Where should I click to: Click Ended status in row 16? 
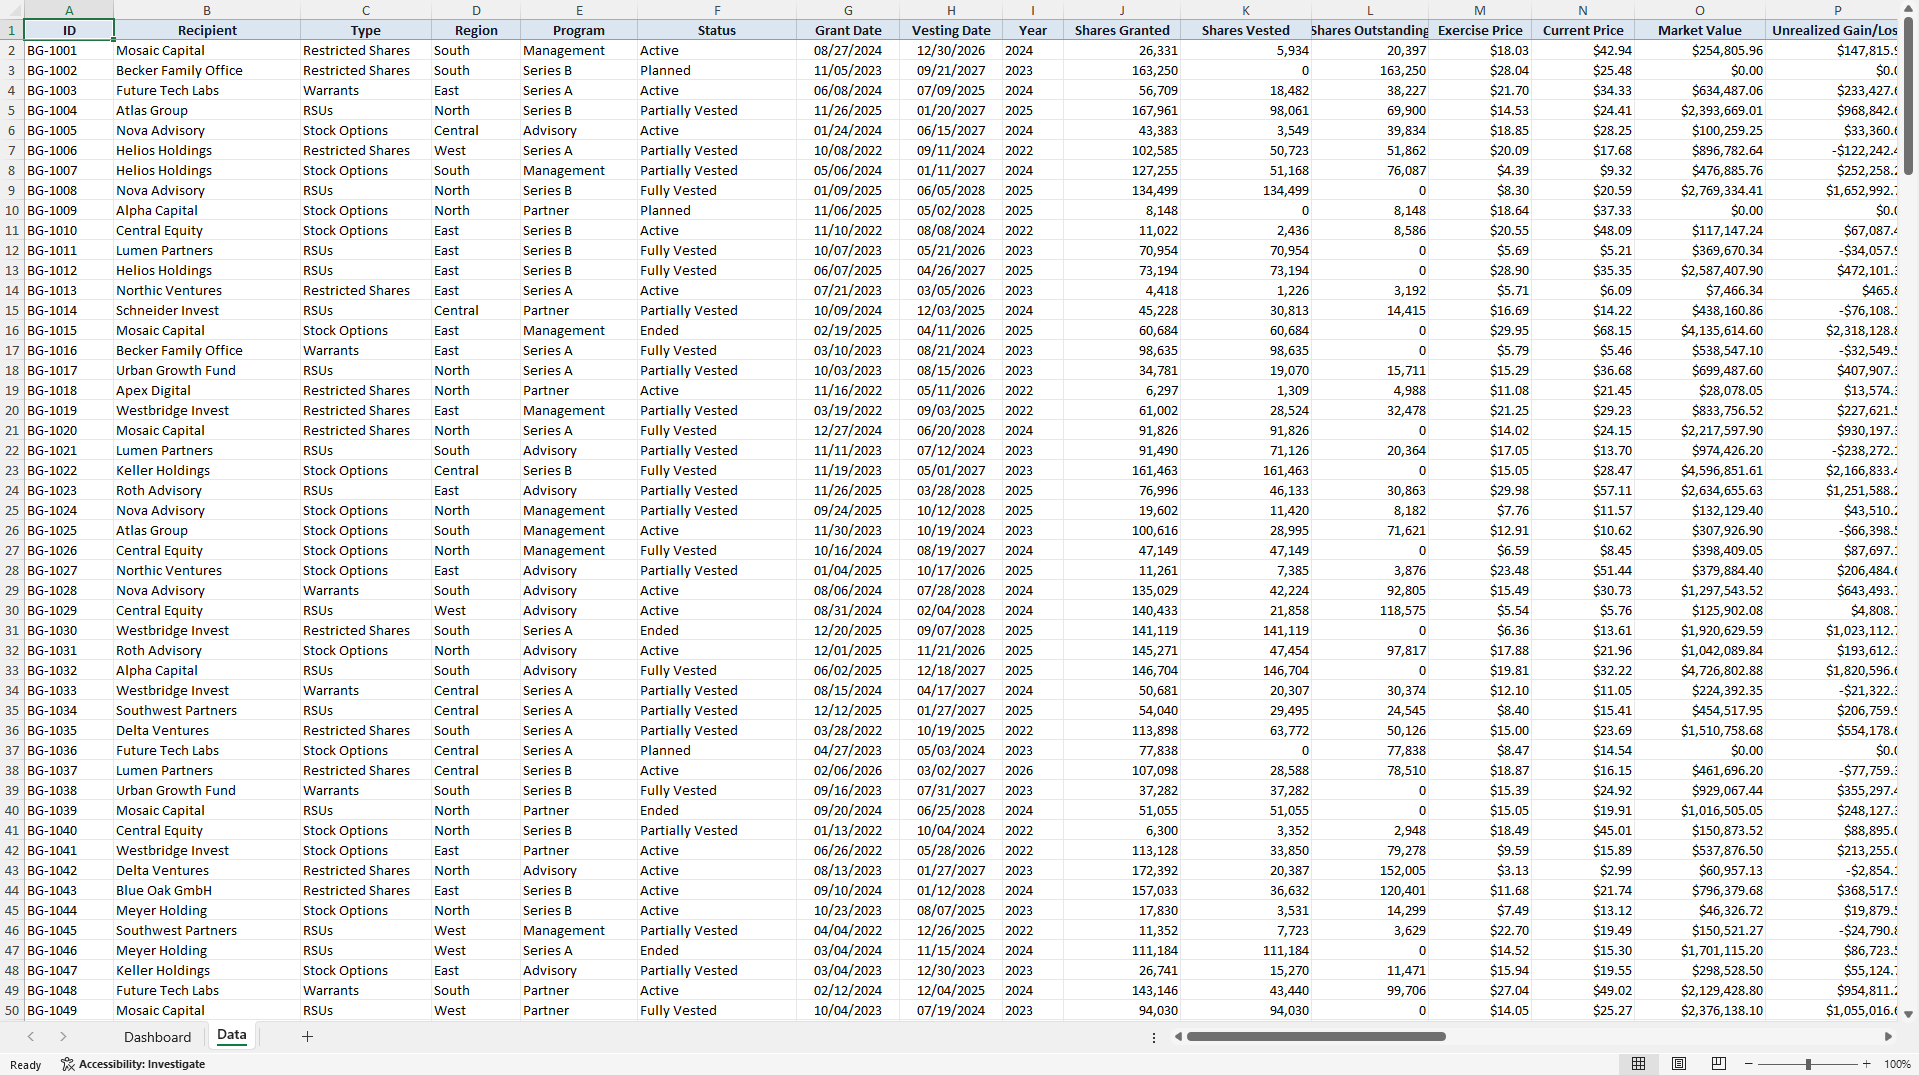pyautogui.click(x=717, y=330)
